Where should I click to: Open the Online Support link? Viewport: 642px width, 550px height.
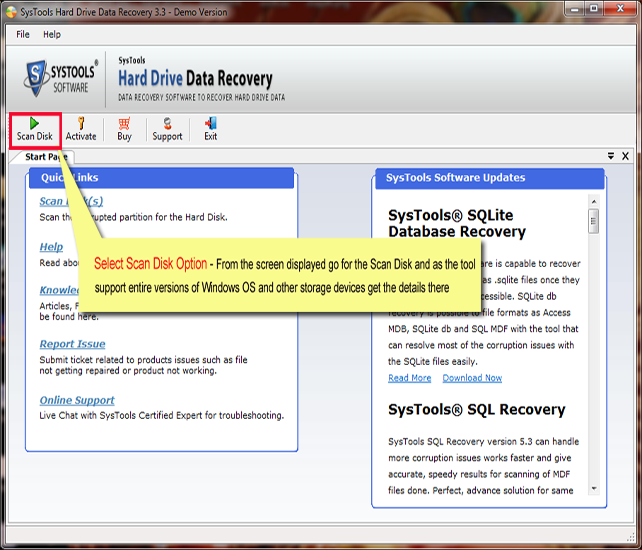(x=77, y=400)
